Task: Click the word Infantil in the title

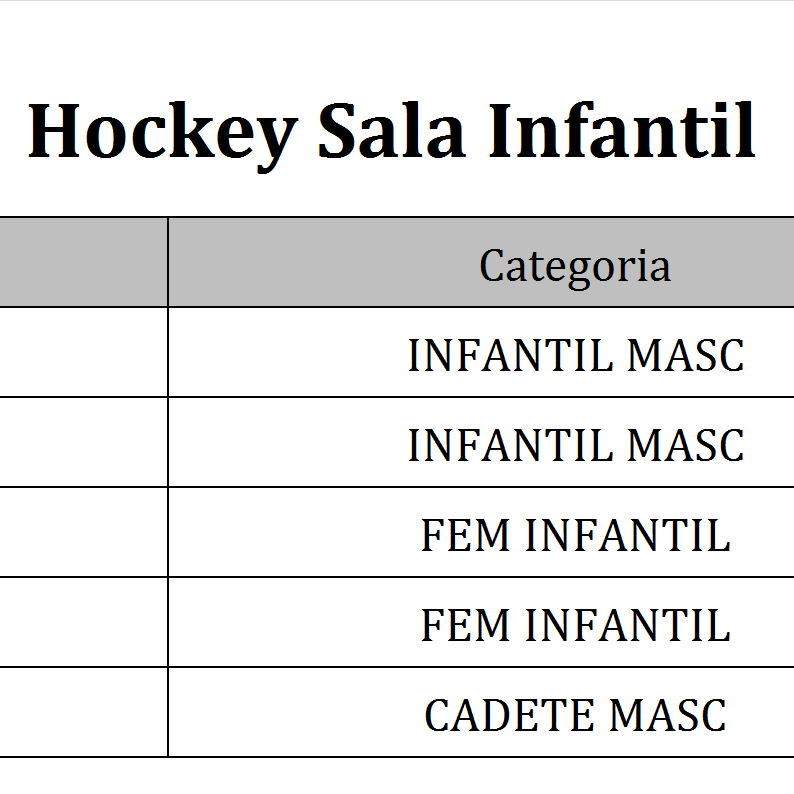Action: pos(621,131)
